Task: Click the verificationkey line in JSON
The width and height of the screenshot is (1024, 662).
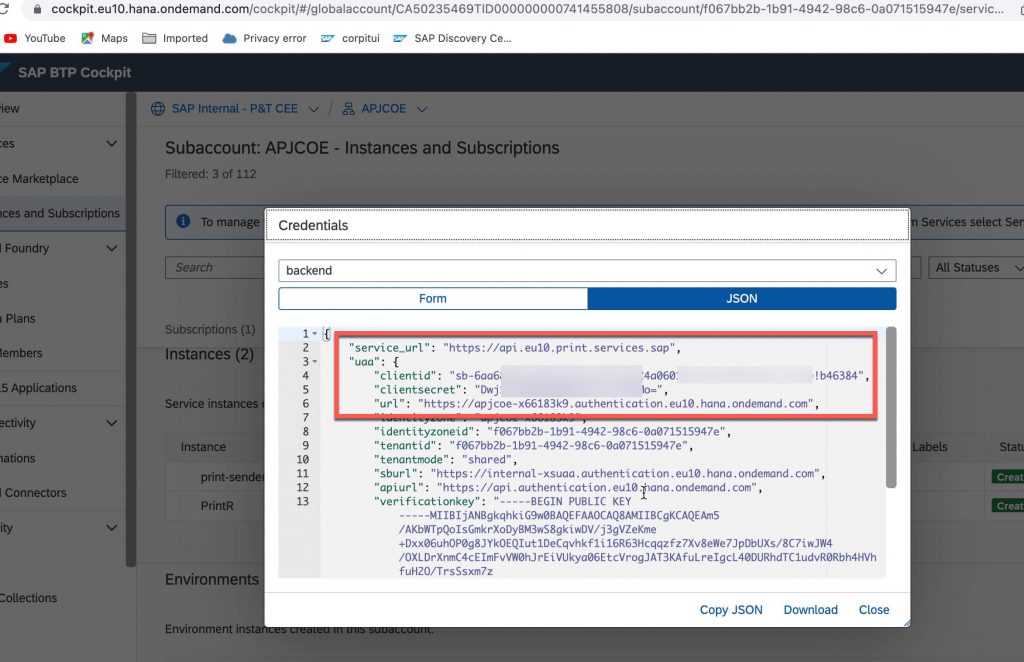Action: [x=503, y=502]
